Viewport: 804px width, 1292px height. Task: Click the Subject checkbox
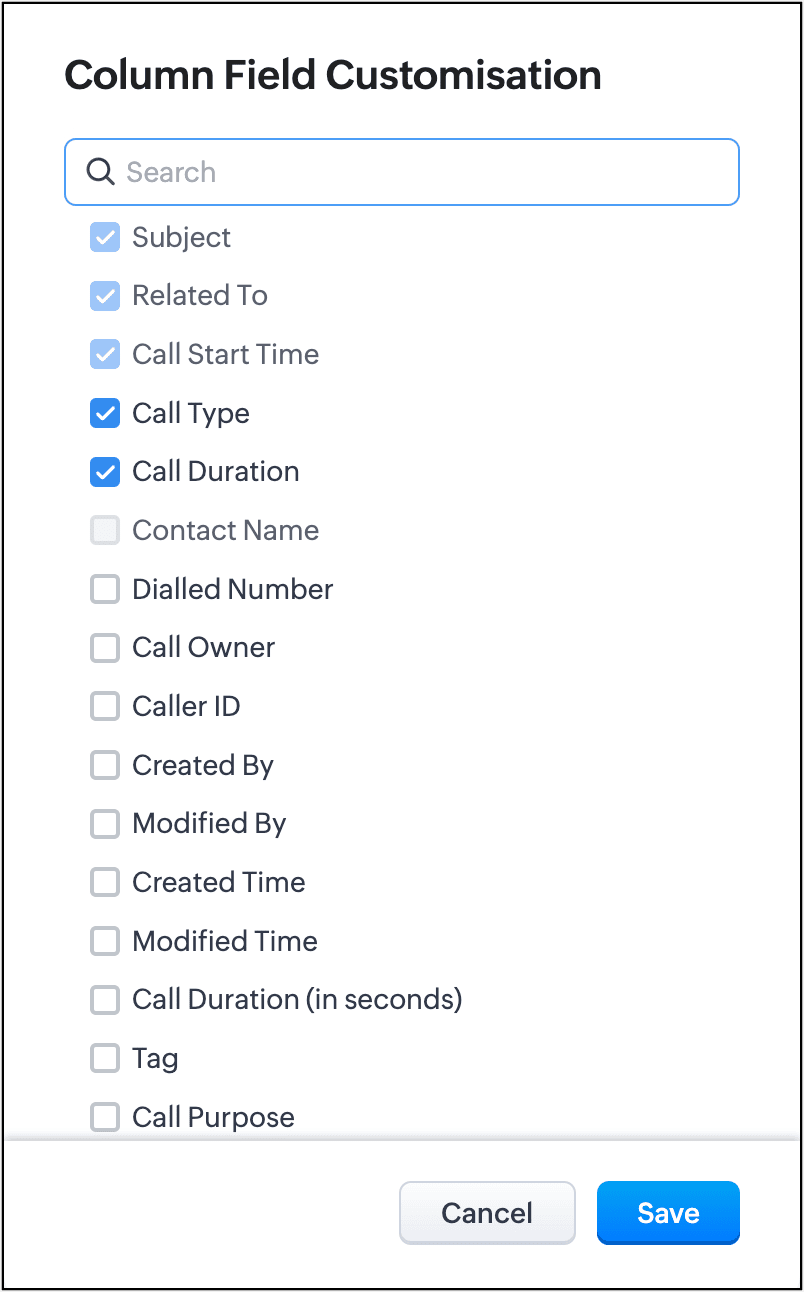pos(105,237)
